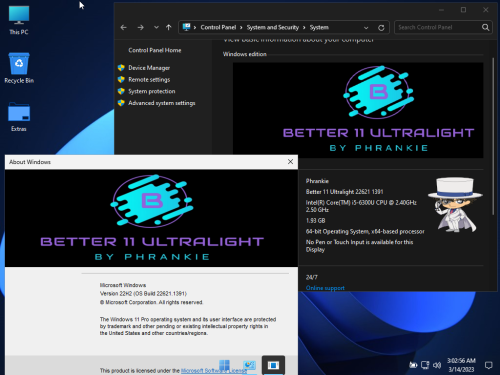Open Control Panel Home link

[155, 50]
